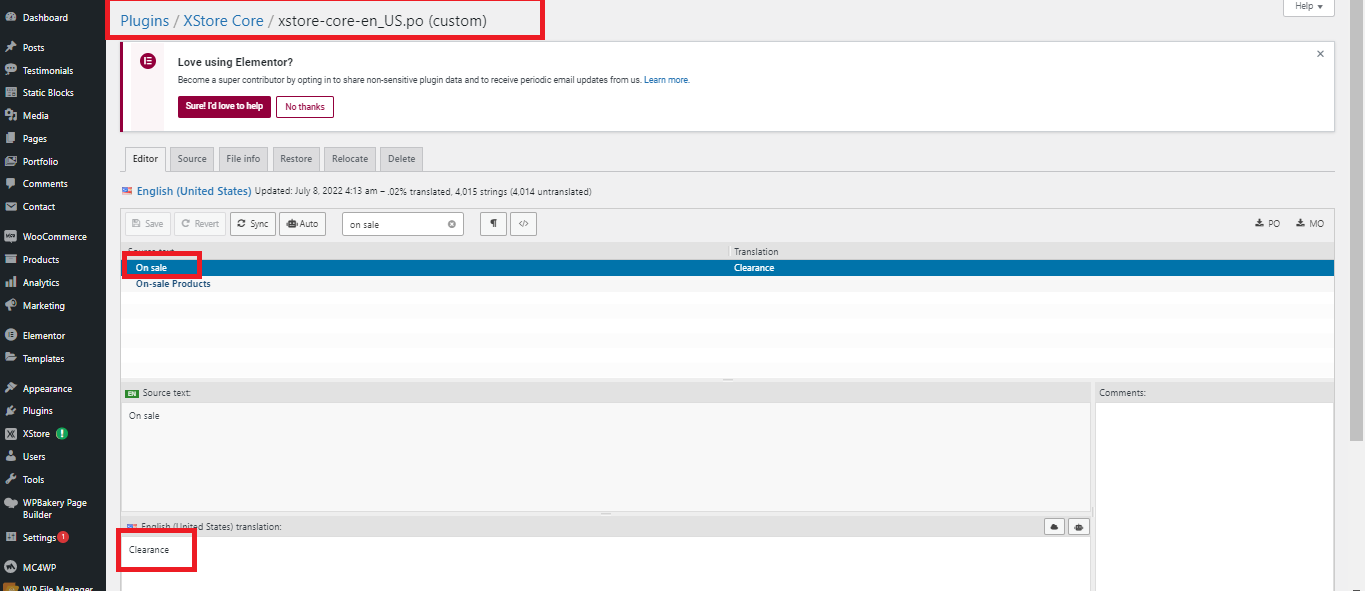This screenshot has height=591, width=1365.
Task: Click the robot icon above translation box
Action: 1078,527
